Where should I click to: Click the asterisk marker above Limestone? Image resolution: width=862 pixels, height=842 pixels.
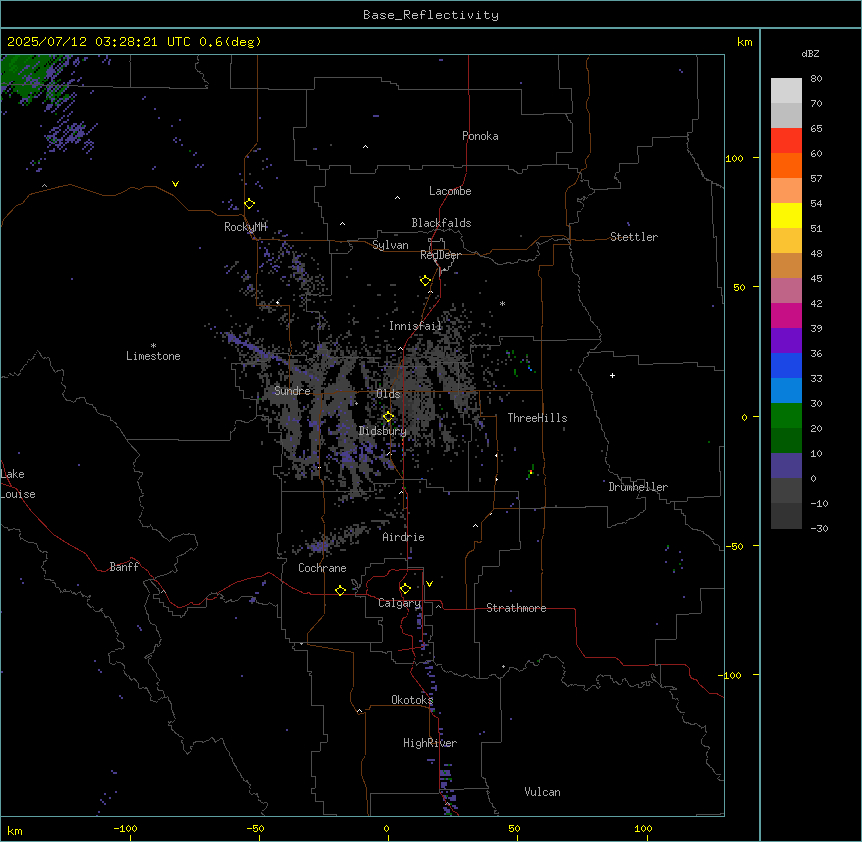pyautogui.click(x=153, y=346)
